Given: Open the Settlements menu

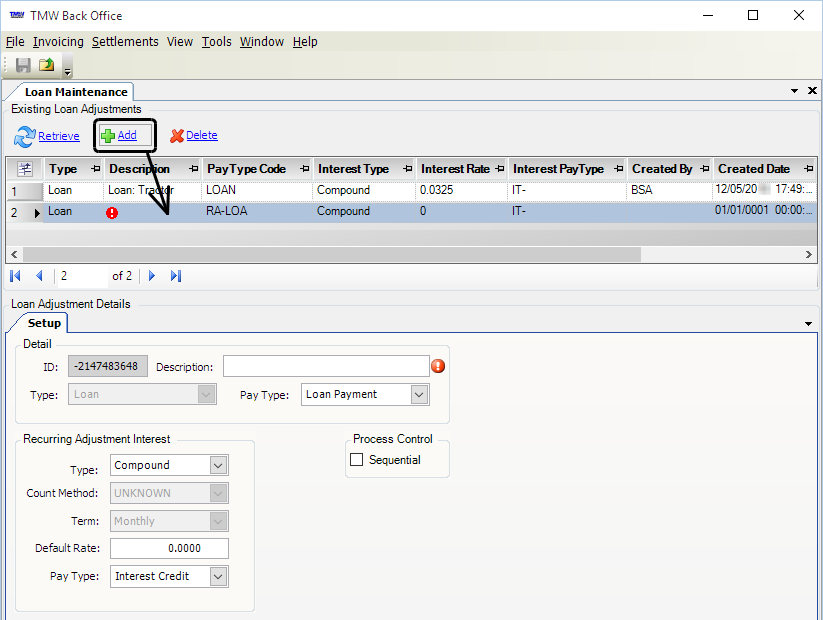Looking at the screenshot, I should 125,41.
